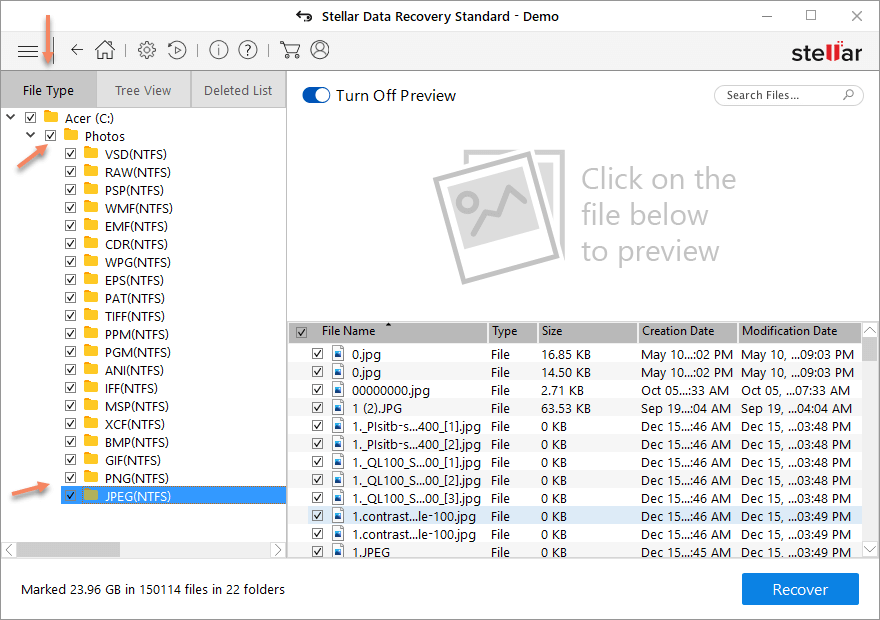Uncheck the select-all File Name checkbox

pyautogui.click(x=301, y=332)
